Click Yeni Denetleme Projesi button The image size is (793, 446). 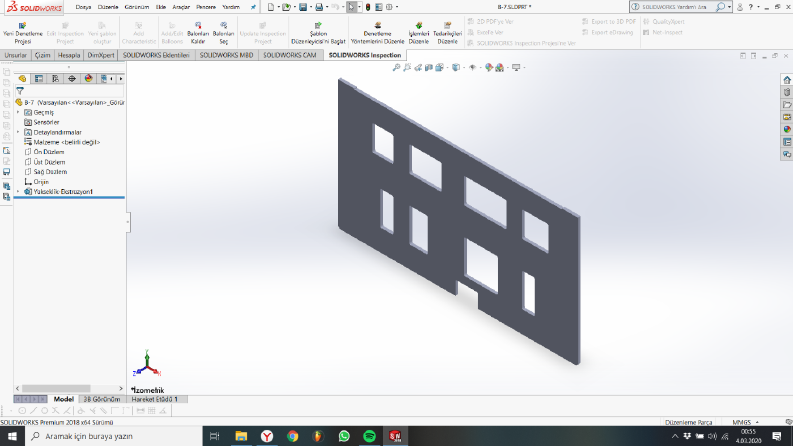click(22, 33)
